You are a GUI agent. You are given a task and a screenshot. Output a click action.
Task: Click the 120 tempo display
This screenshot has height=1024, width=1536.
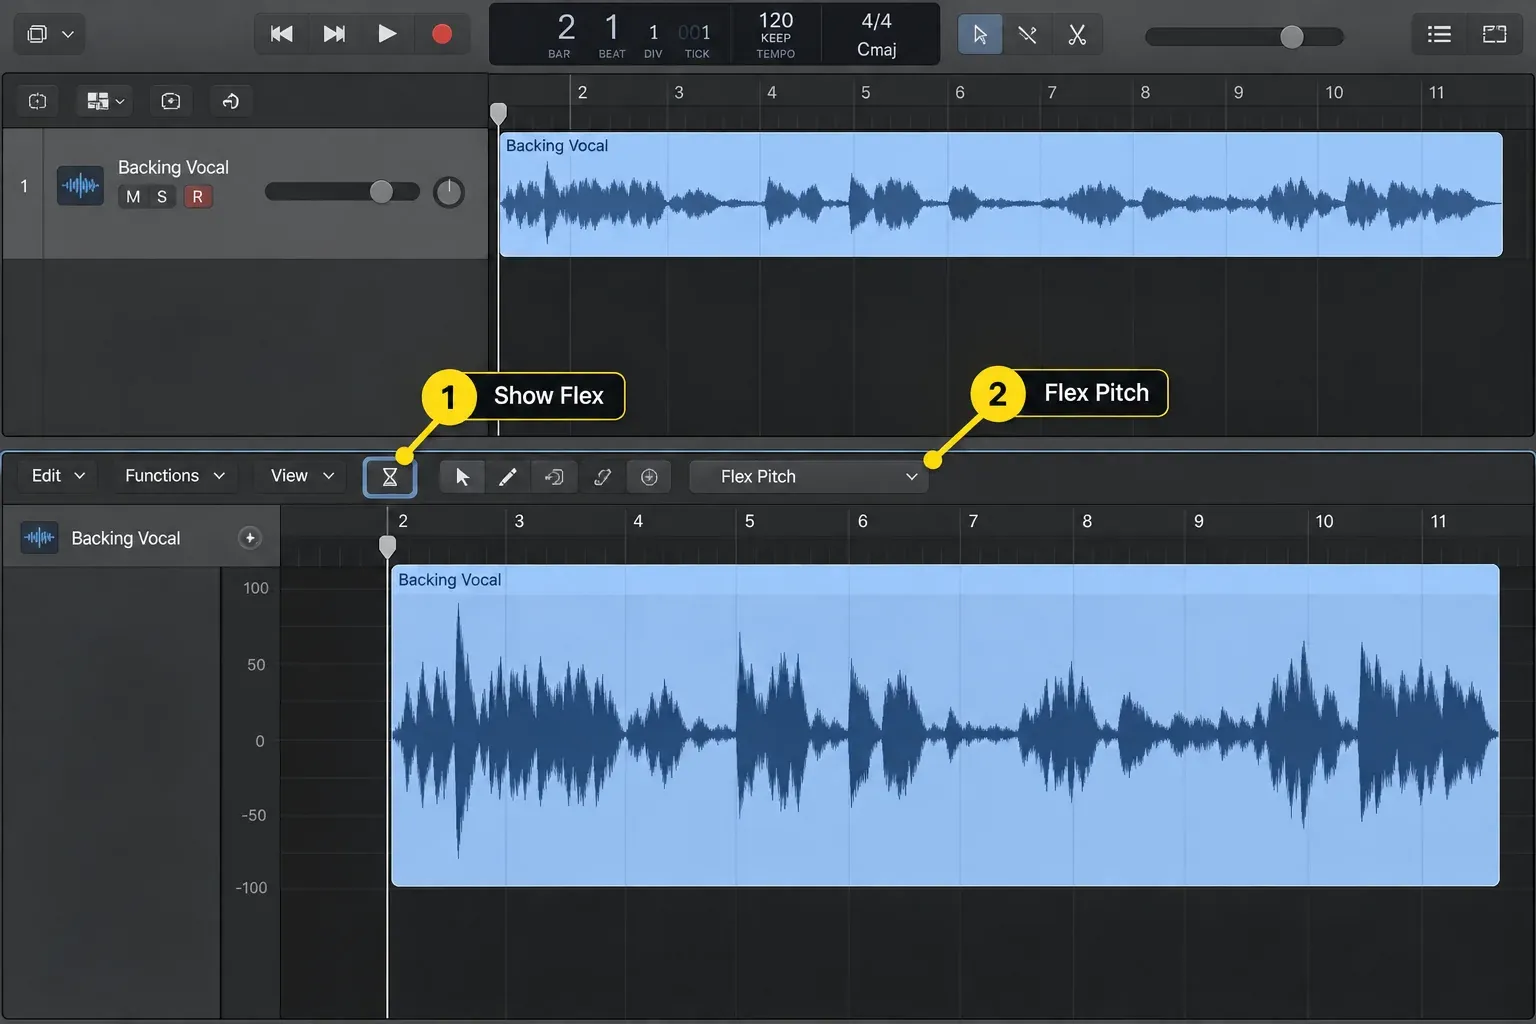point(776,34)
